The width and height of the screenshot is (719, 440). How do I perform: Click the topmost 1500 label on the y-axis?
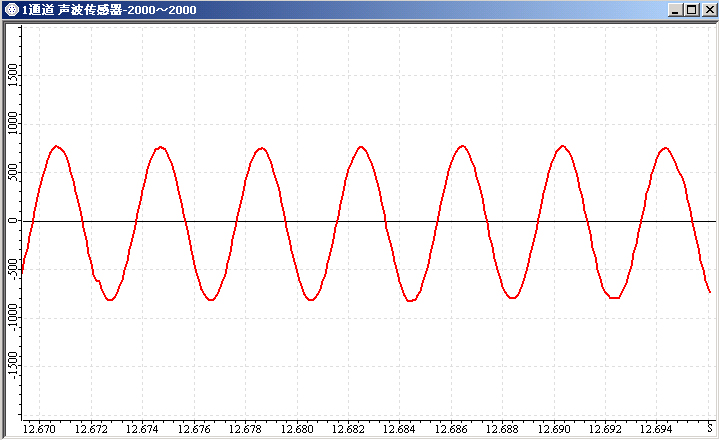point(12,75)
